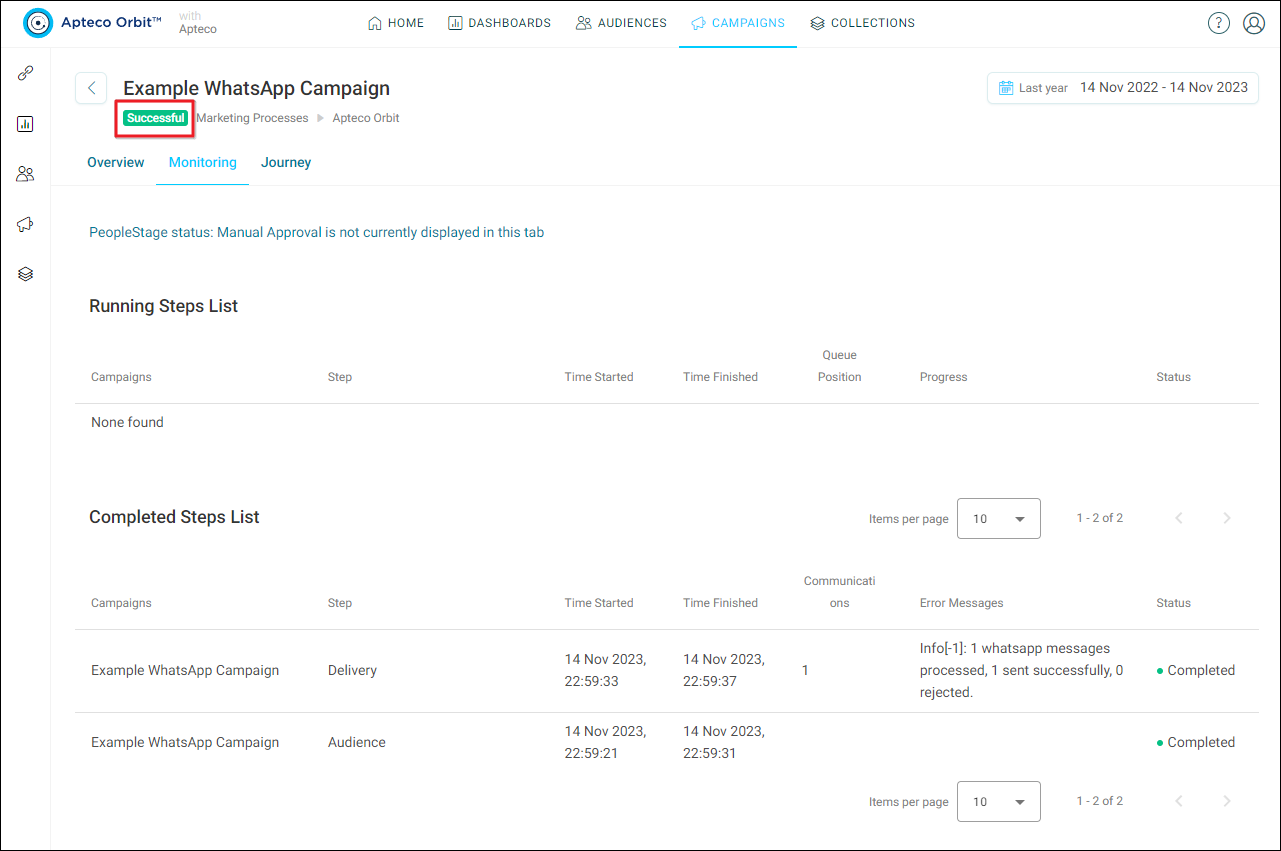Viewport: 1281px width, 851px height.
Task: Open dashboards chart icon in left sidebar
Action: coord(26,124)
